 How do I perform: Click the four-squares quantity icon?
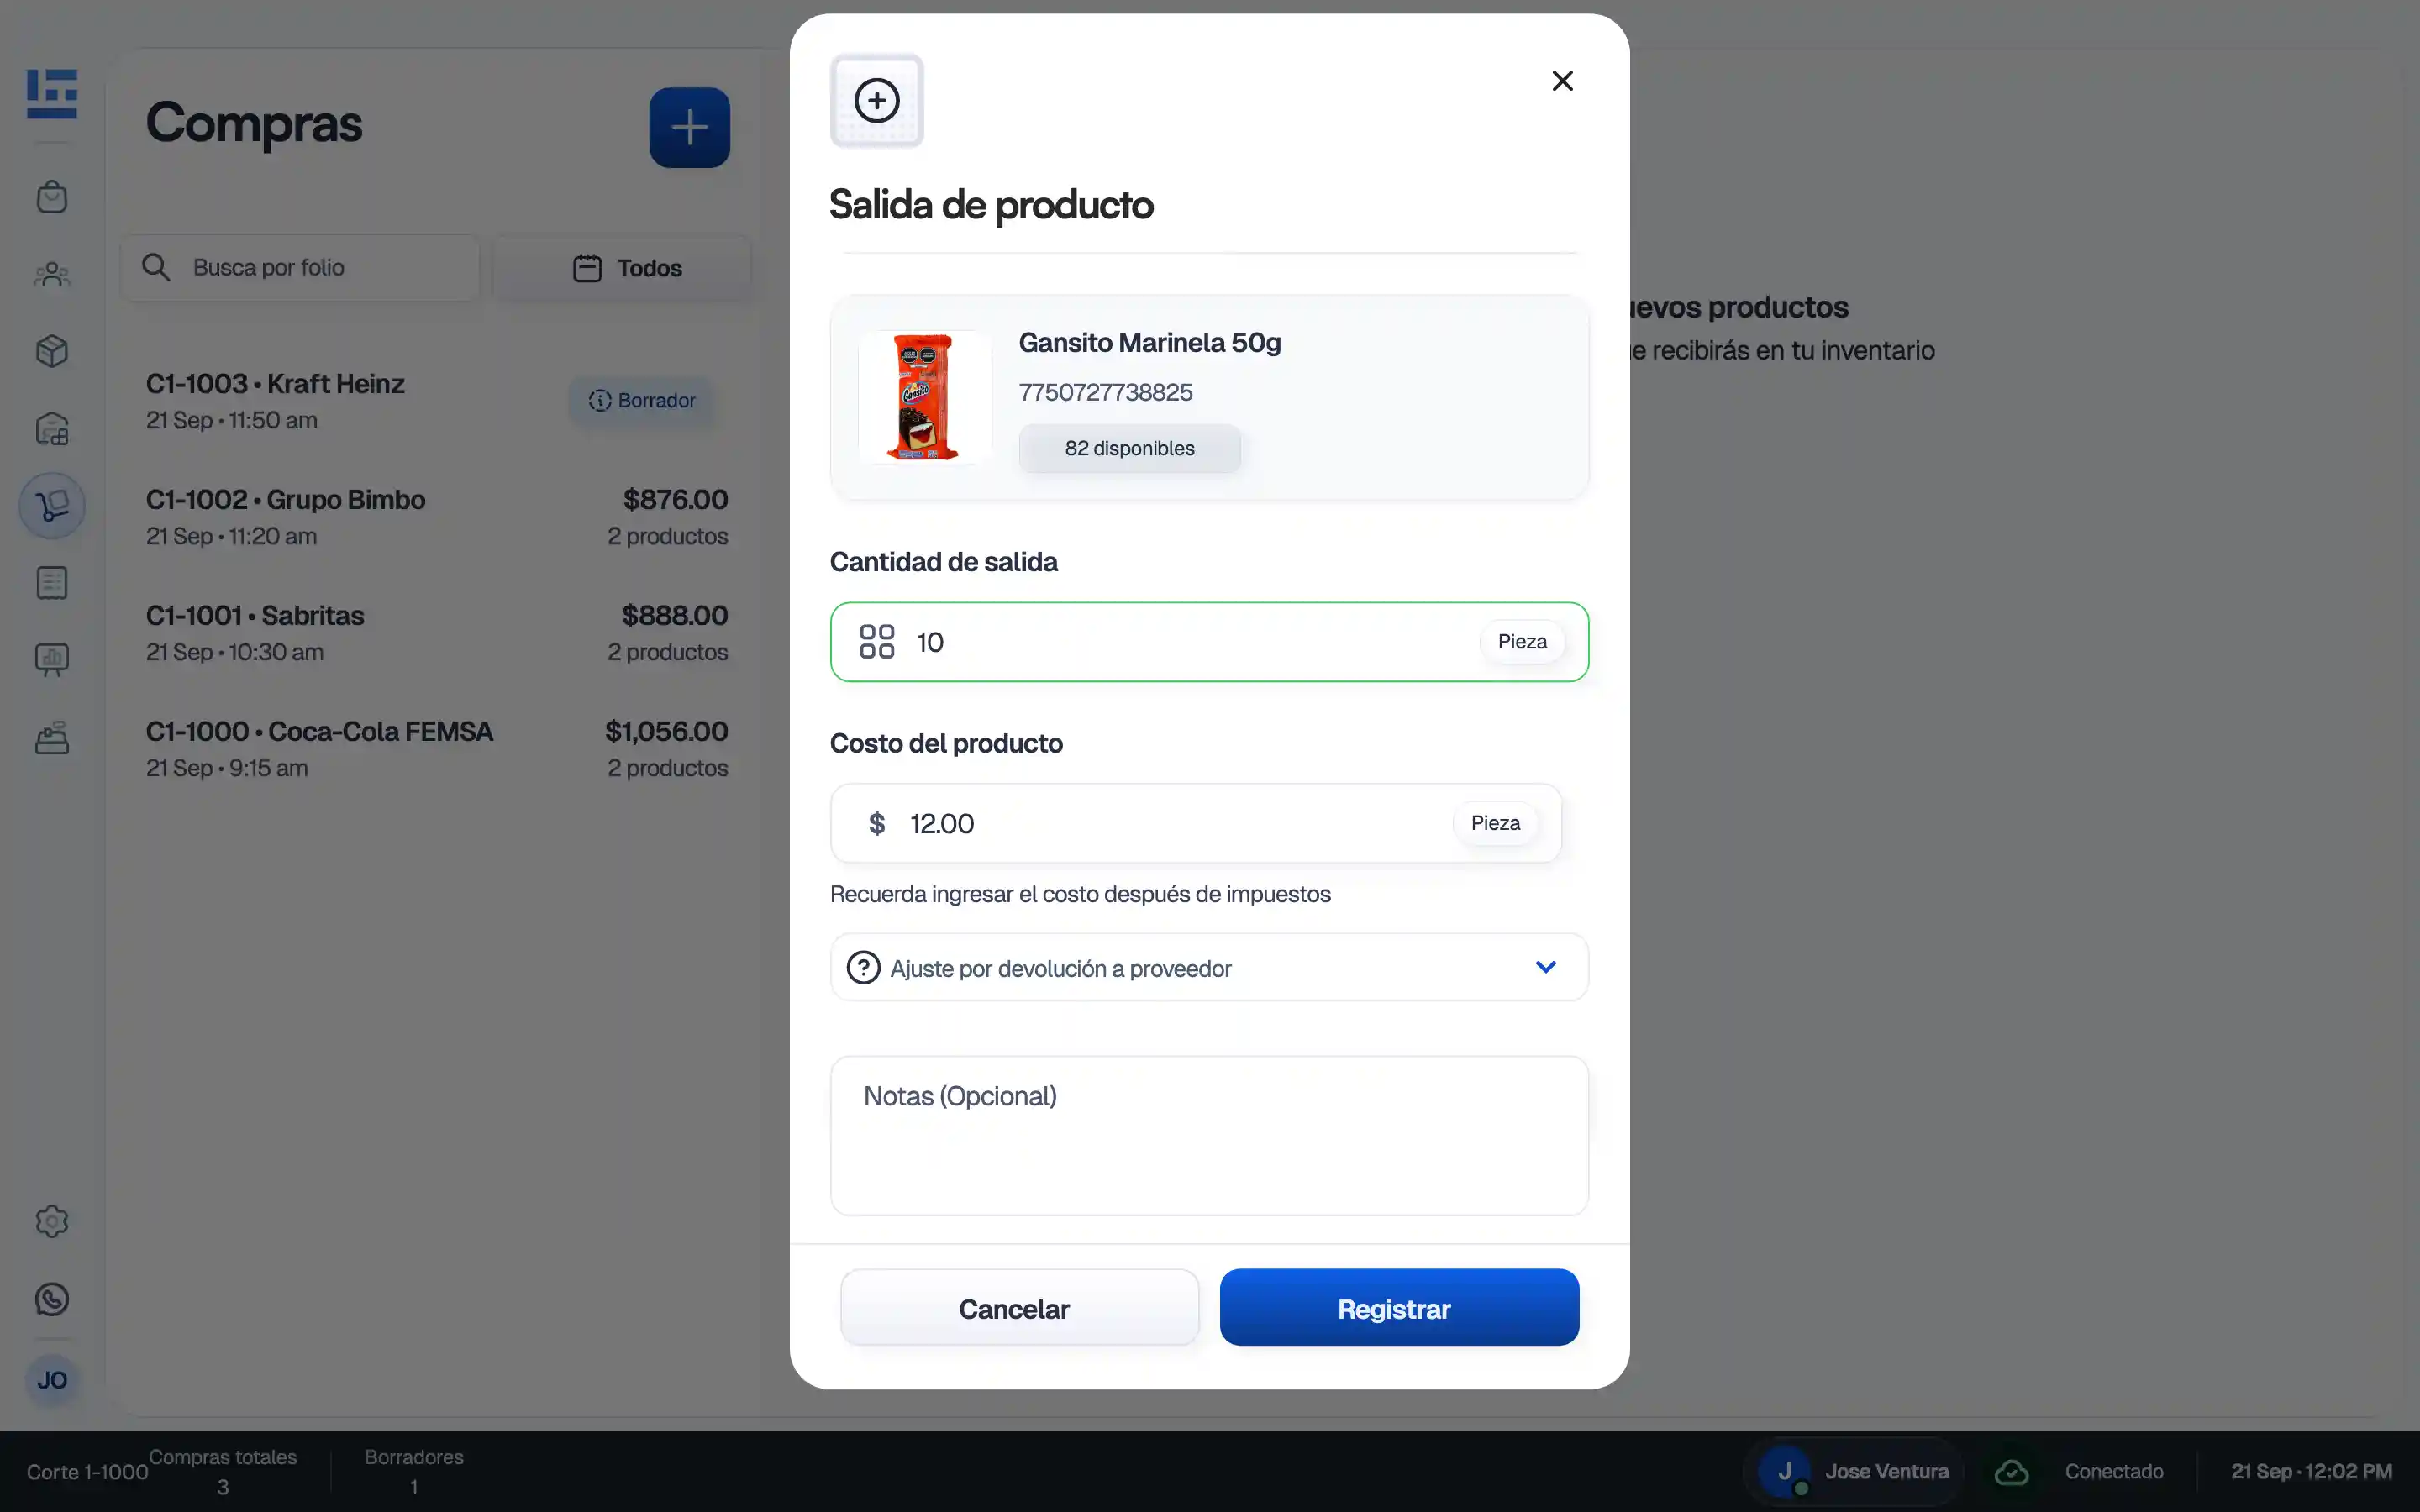click(877, 642)
